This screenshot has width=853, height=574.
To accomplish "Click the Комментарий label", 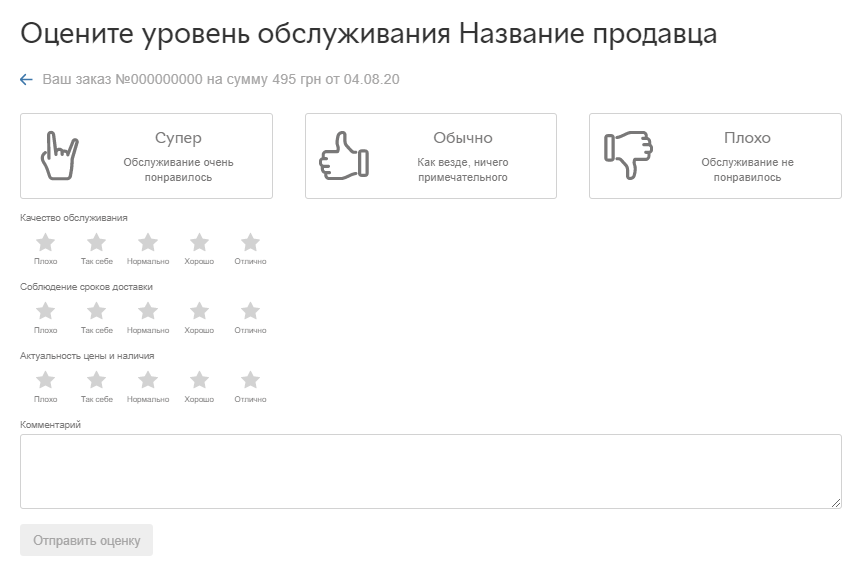I will (51, 425).
